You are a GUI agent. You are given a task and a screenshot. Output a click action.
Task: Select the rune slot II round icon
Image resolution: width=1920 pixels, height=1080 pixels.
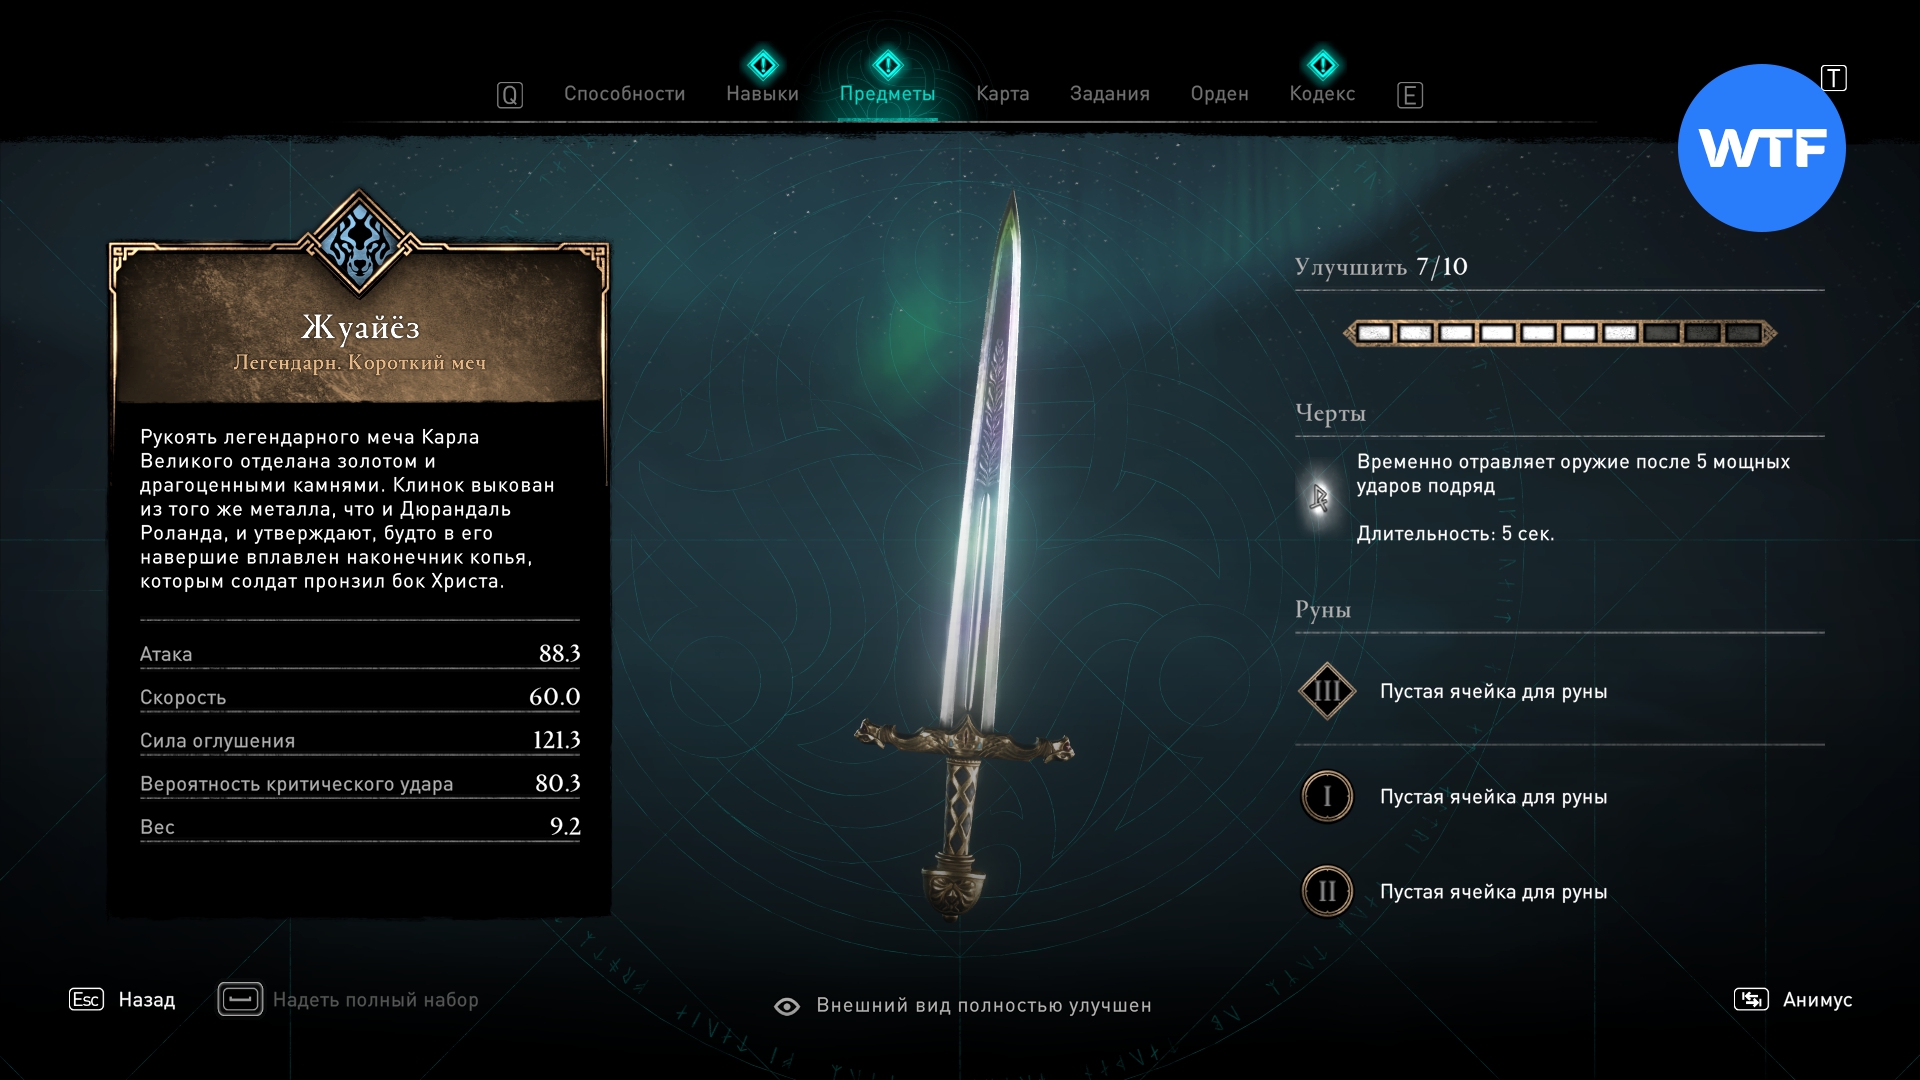pyautogui.click(x=1327, y=891)
